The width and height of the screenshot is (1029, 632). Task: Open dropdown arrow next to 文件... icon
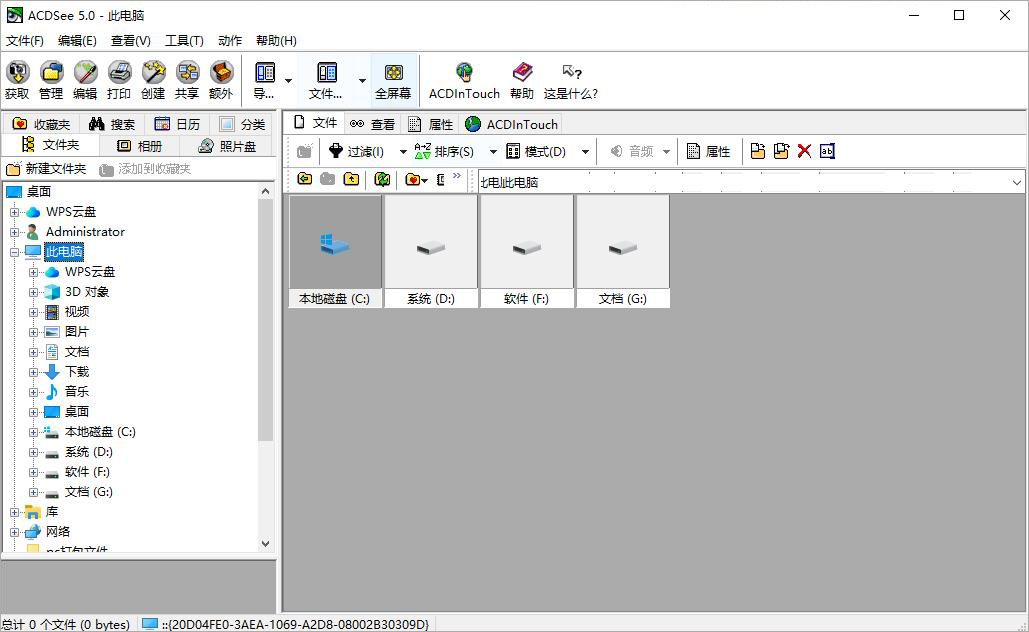pos(362,81)
